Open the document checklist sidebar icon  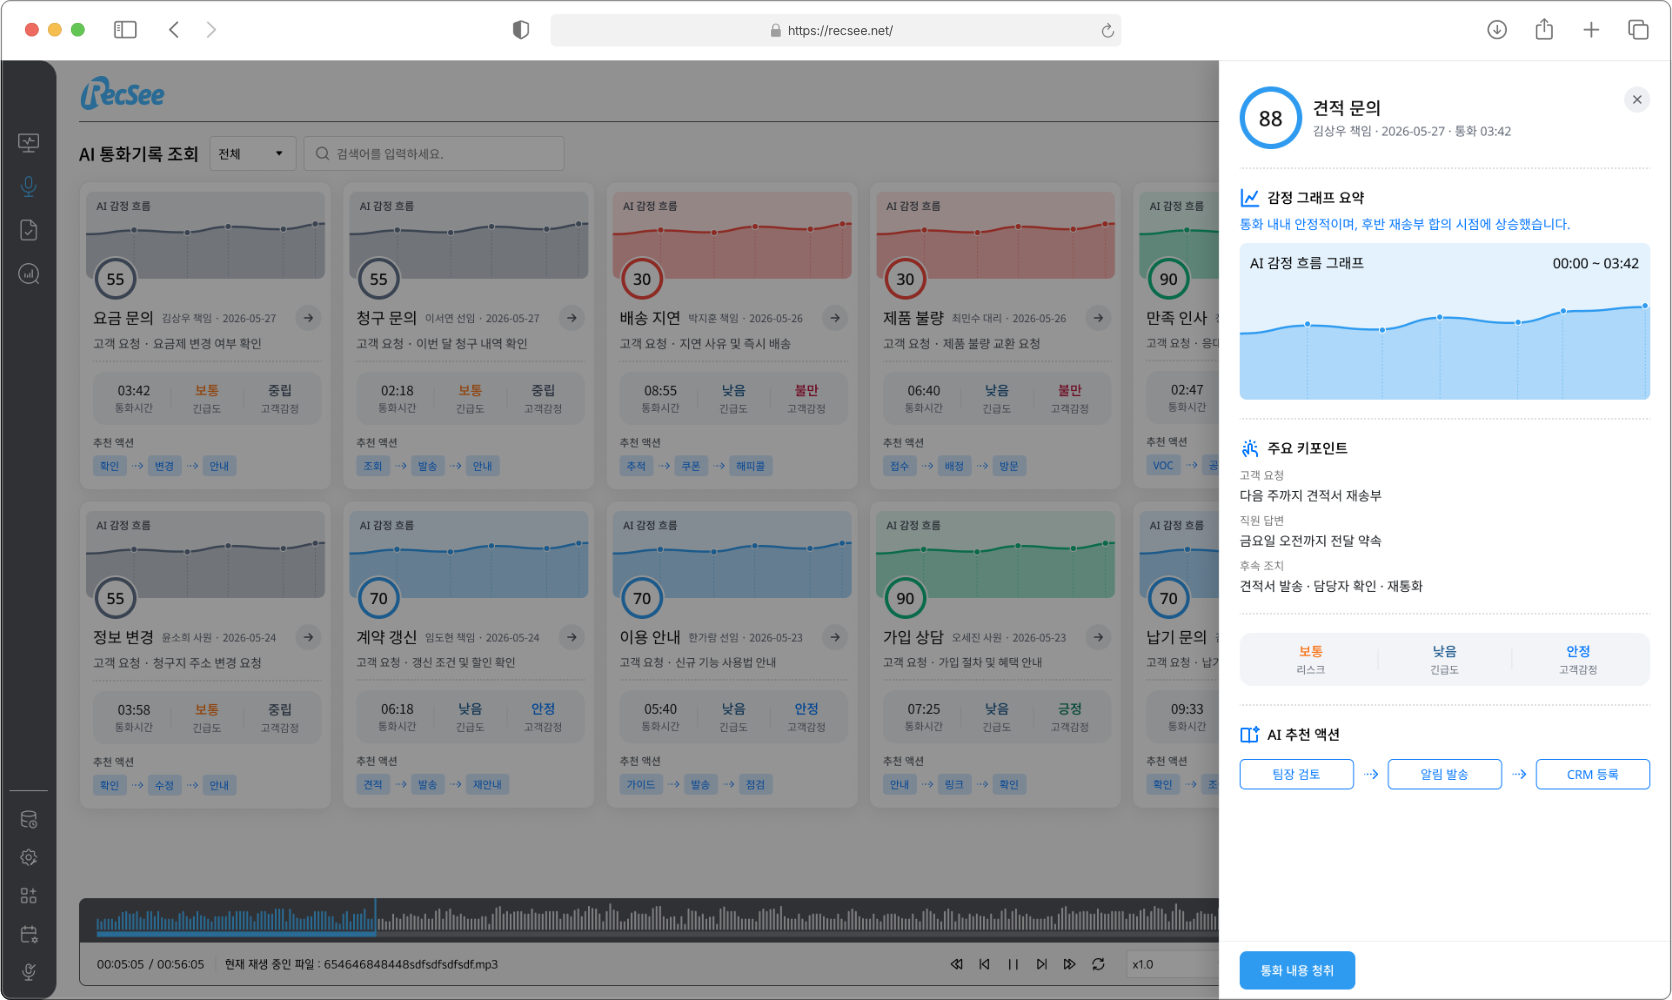[x=29, y=230]
